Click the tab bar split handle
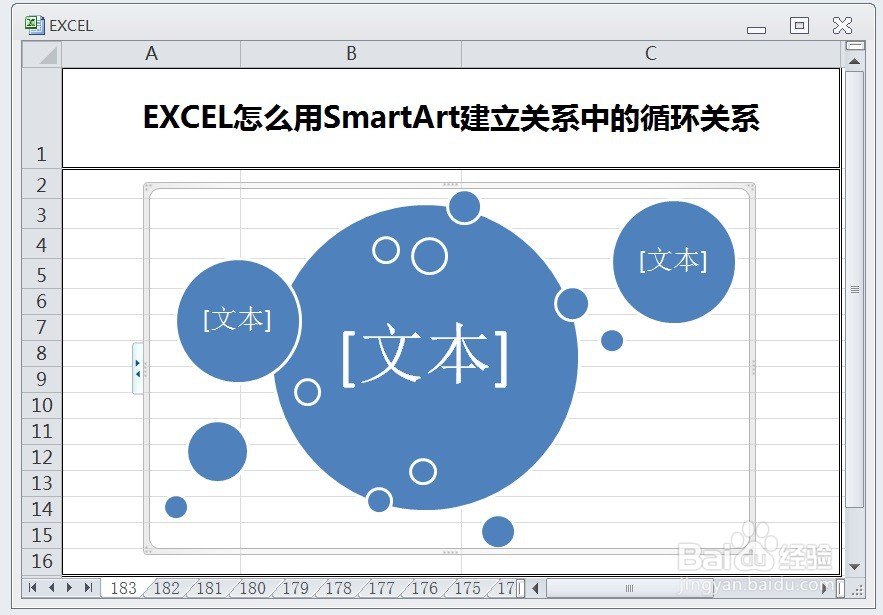Screen dimensions: 883x615 tap(521, 588)
